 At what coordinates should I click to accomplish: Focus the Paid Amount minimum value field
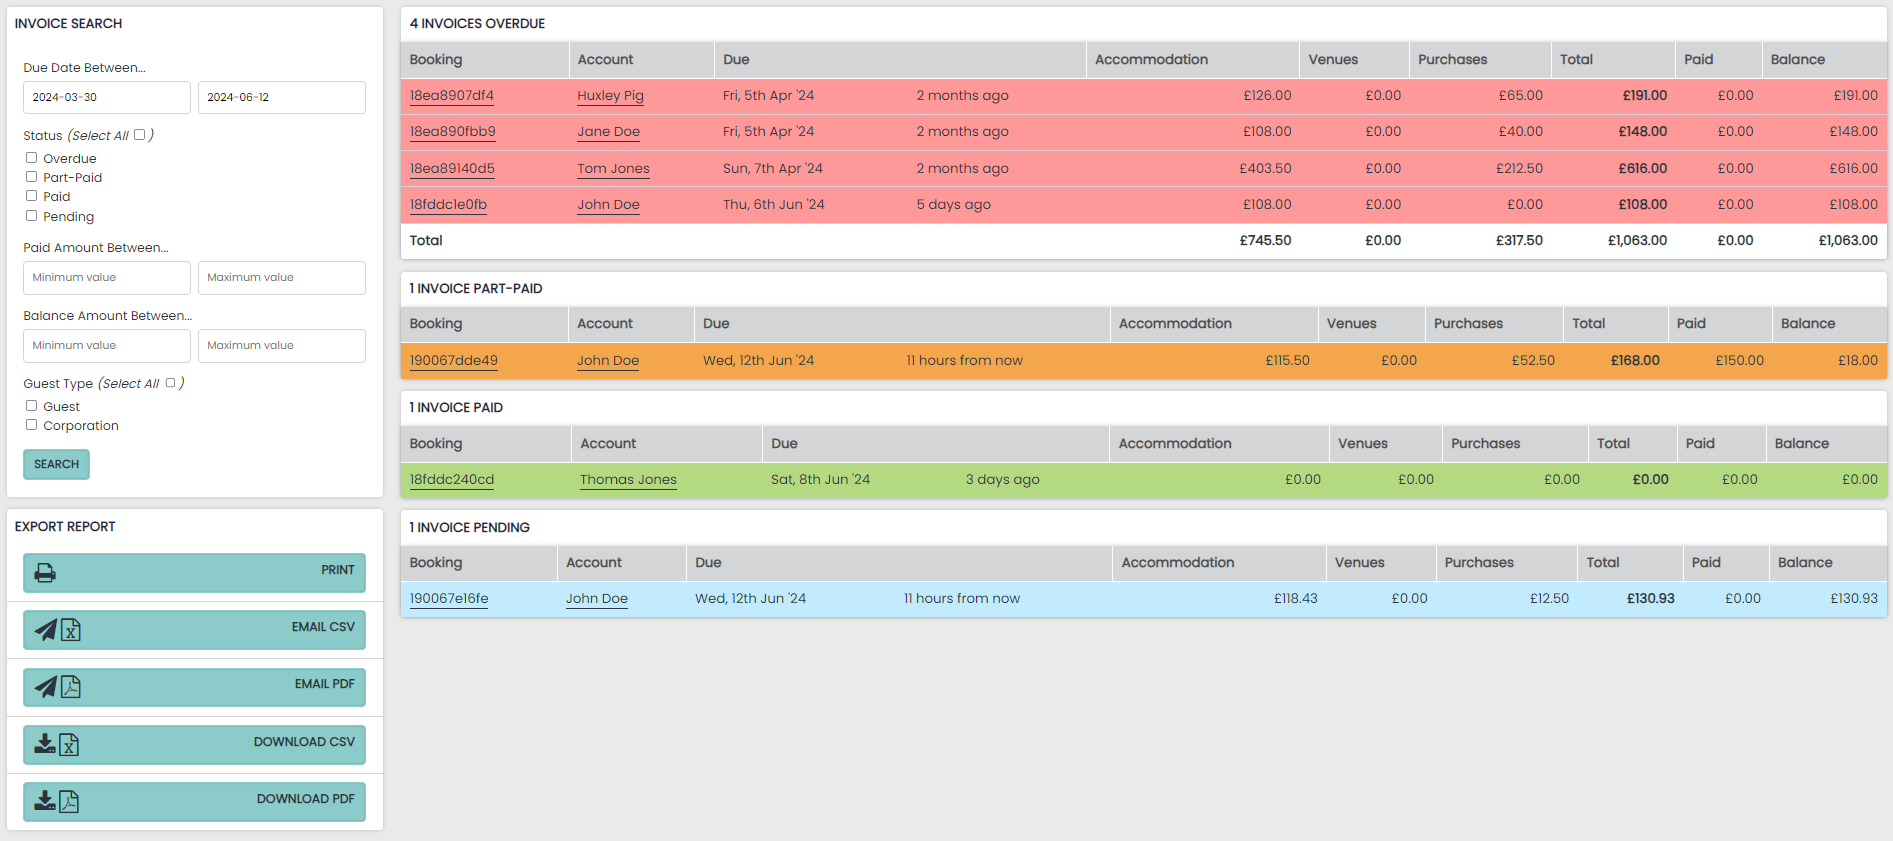[106, 278]
